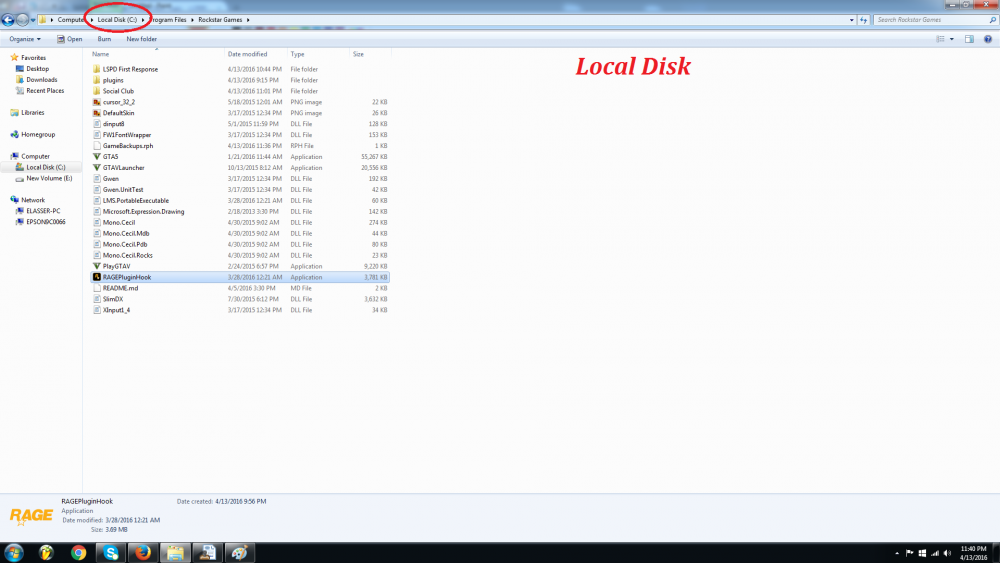Click New folder in the toolbar
Screen dimensions: 1000x563
coord(142,39)
